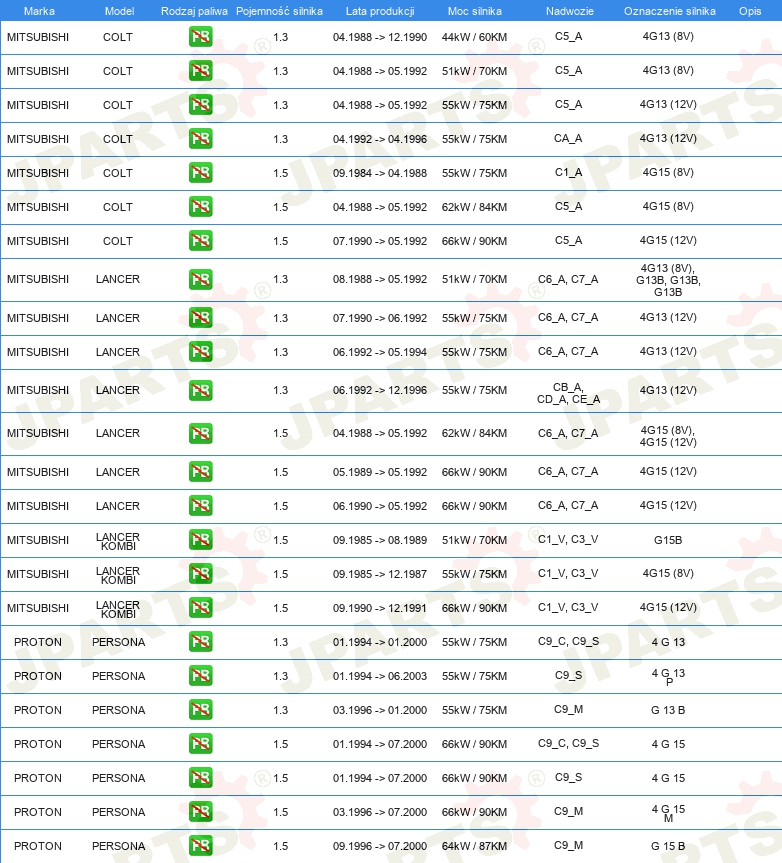Click fuel icon in Persona 1.5 C9_C, C9_S row

pyautogui.click(x=200, y=744)
